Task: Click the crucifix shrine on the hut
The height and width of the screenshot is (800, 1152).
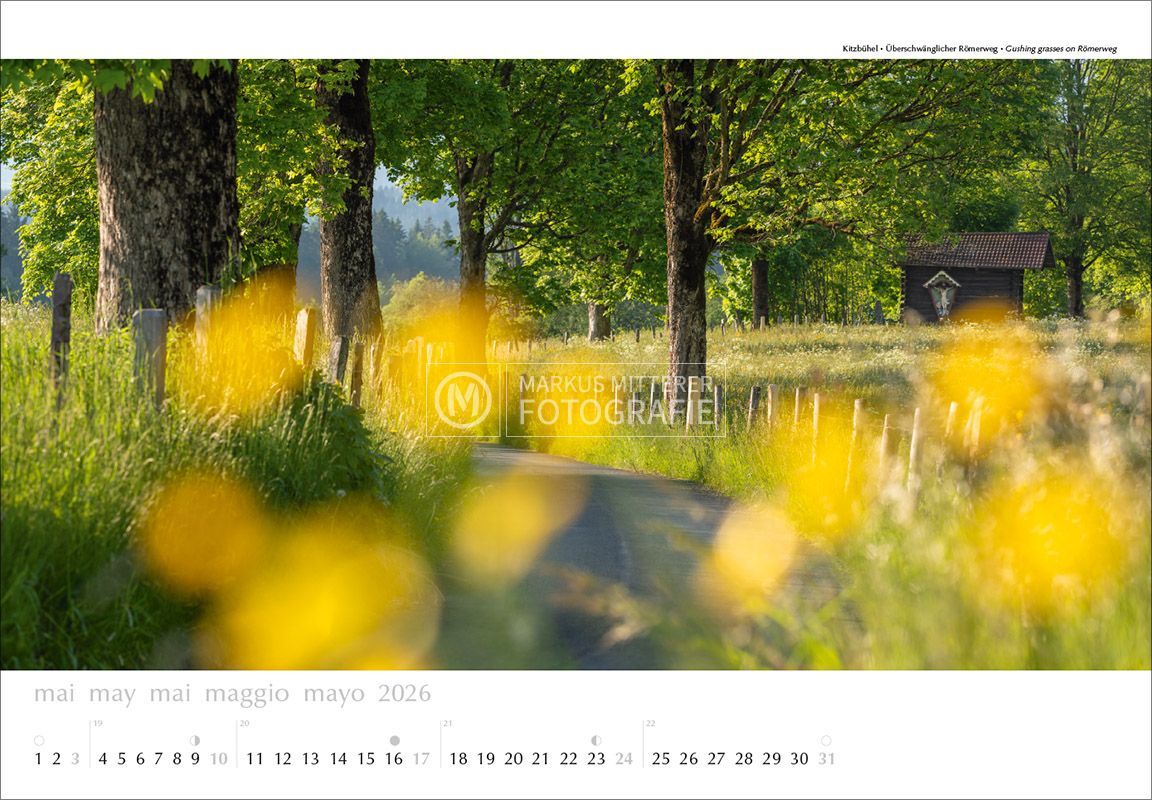Action: click(940, 293)
